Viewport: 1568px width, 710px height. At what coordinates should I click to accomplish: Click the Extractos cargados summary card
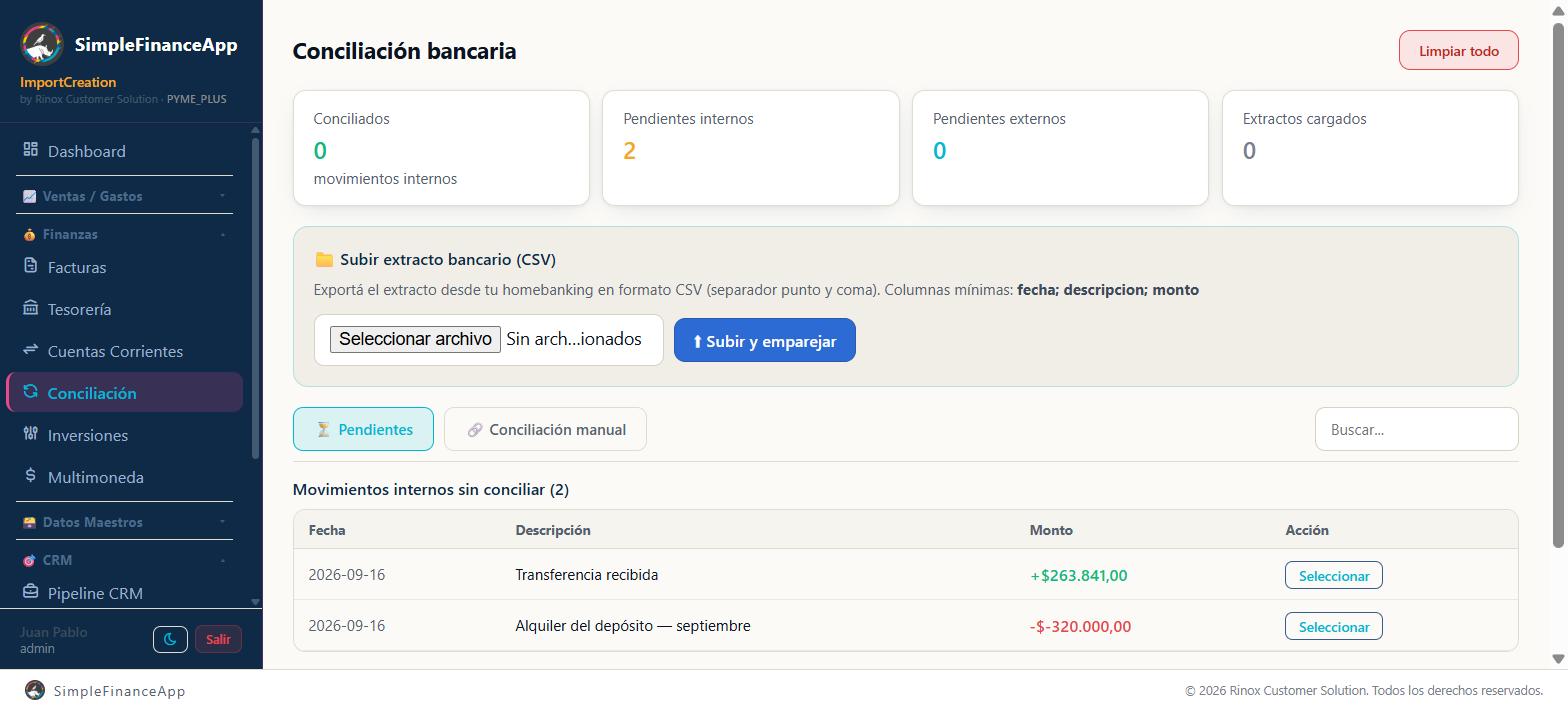pyautogui.click(x=1370, y=148)
